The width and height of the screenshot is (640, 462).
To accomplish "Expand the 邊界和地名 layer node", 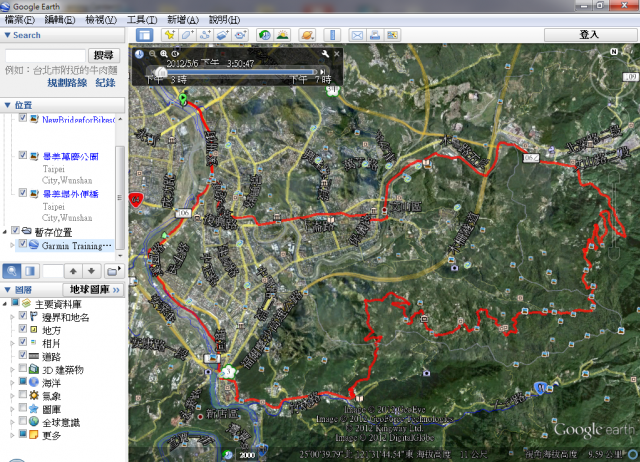I will click(12, 317).
